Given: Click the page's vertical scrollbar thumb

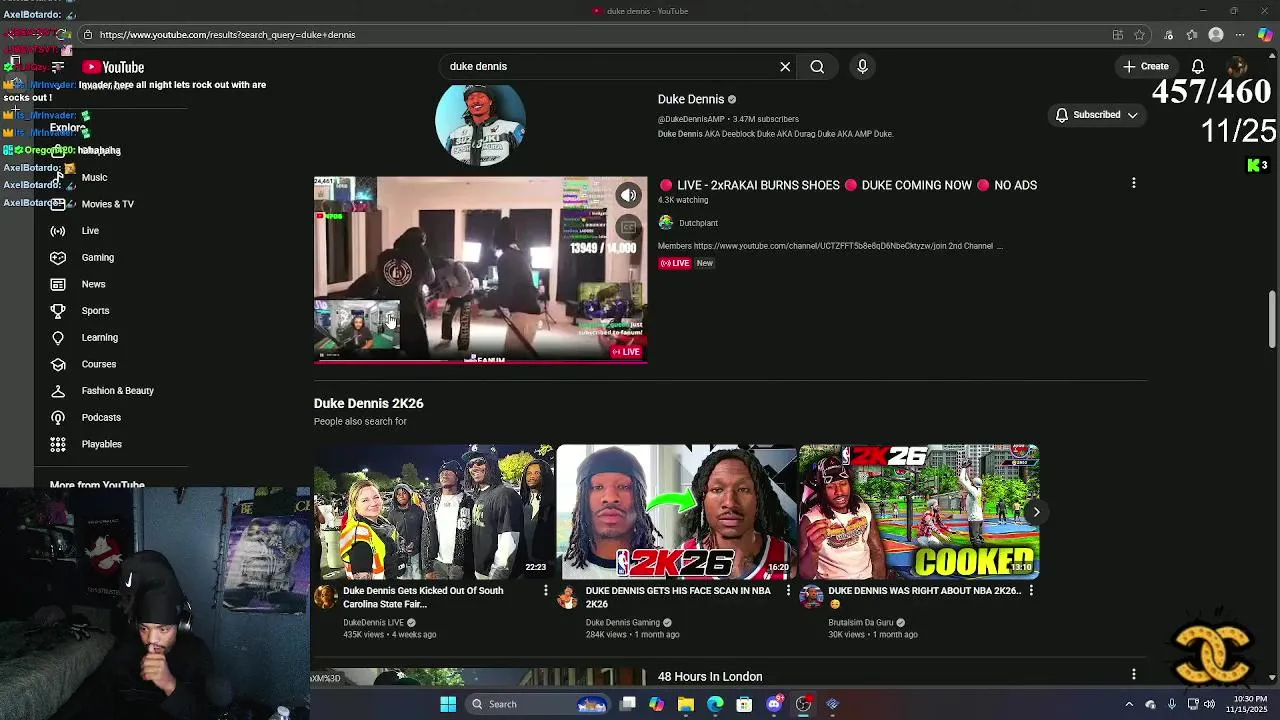Looking at the screenshot, I should 1272,319.
